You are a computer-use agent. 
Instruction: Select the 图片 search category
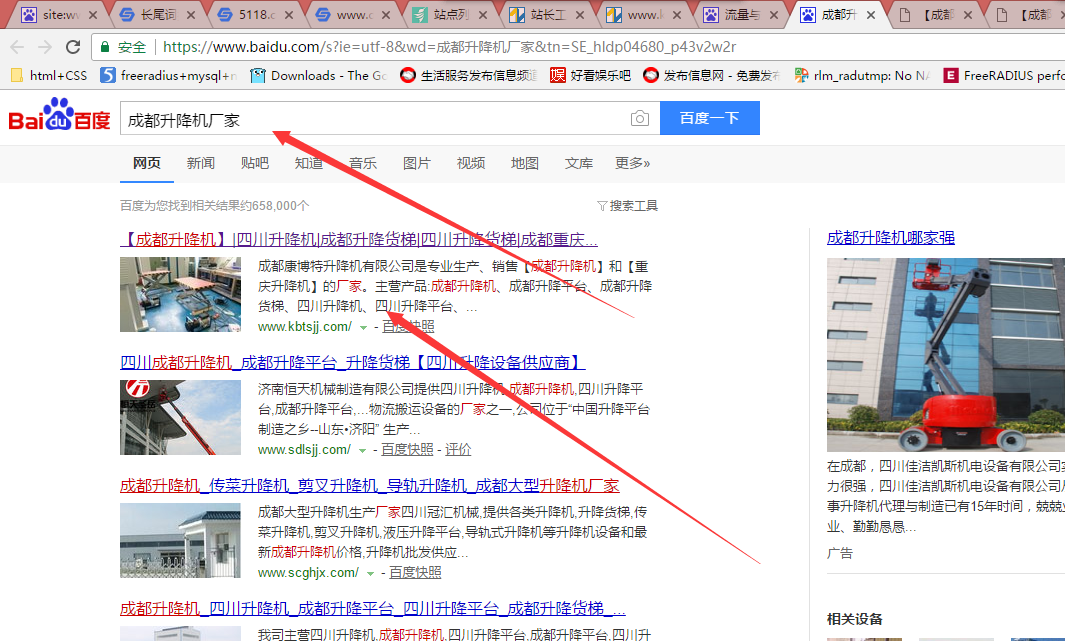tap(417, 163)
